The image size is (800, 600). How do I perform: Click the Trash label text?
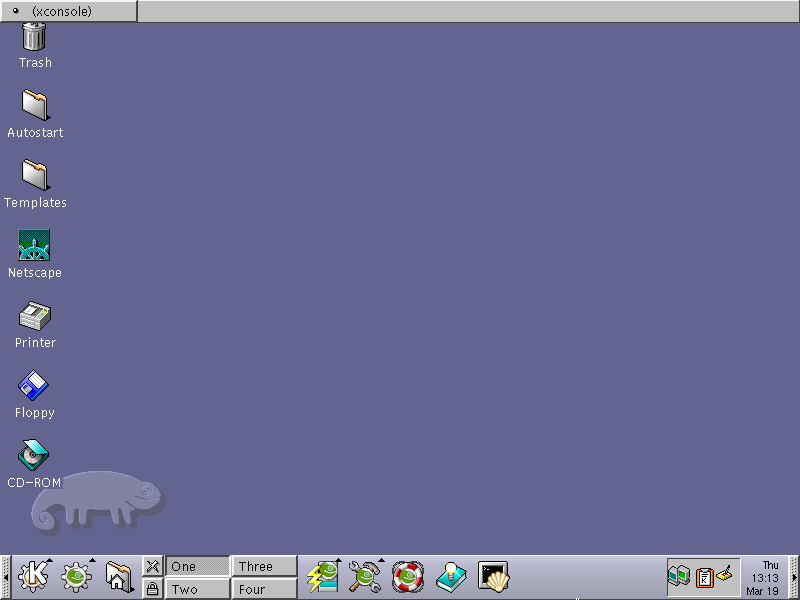pos(35,62)
